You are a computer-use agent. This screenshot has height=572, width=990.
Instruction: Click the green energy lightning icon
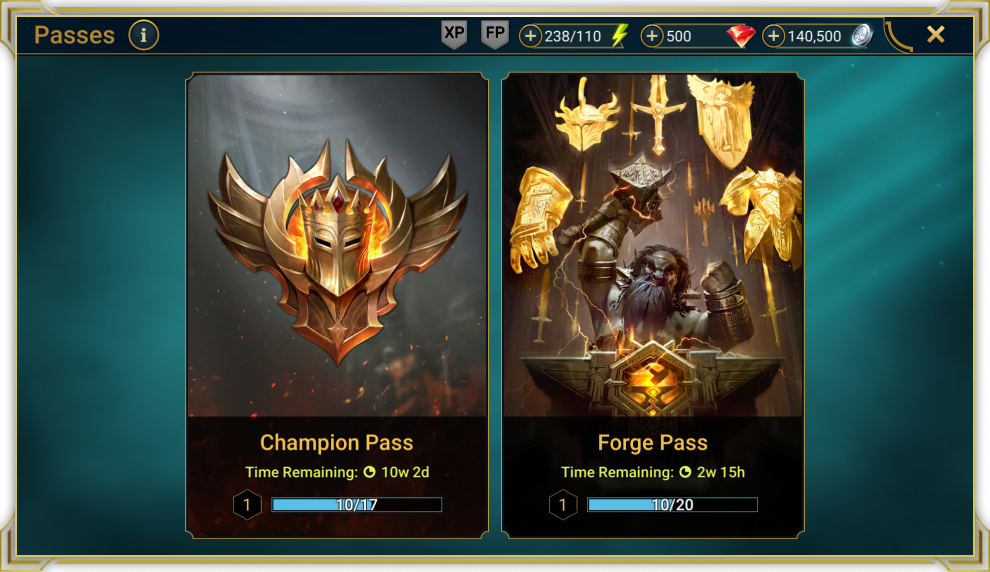(619, 35)
